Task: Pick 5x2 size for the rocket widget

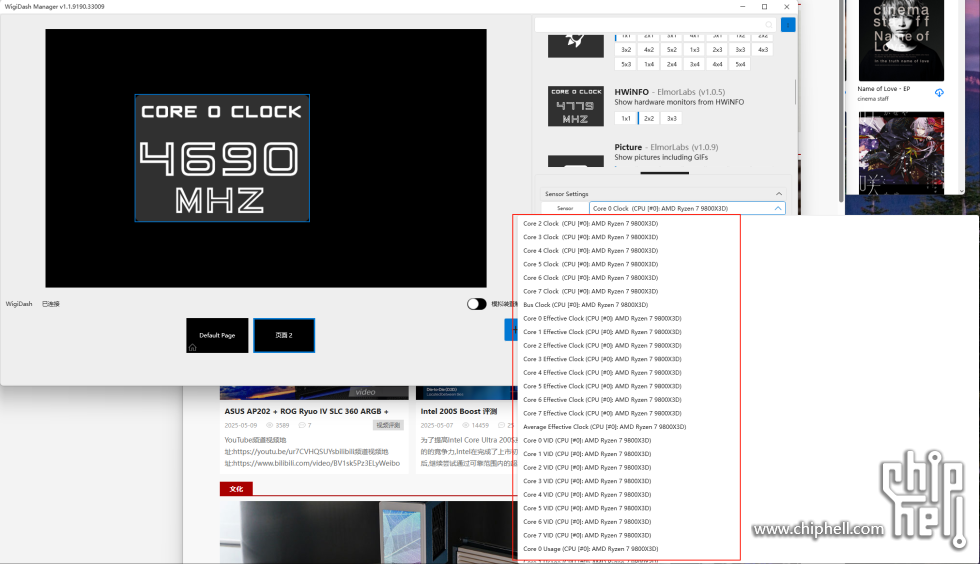Action: [671, 49]
